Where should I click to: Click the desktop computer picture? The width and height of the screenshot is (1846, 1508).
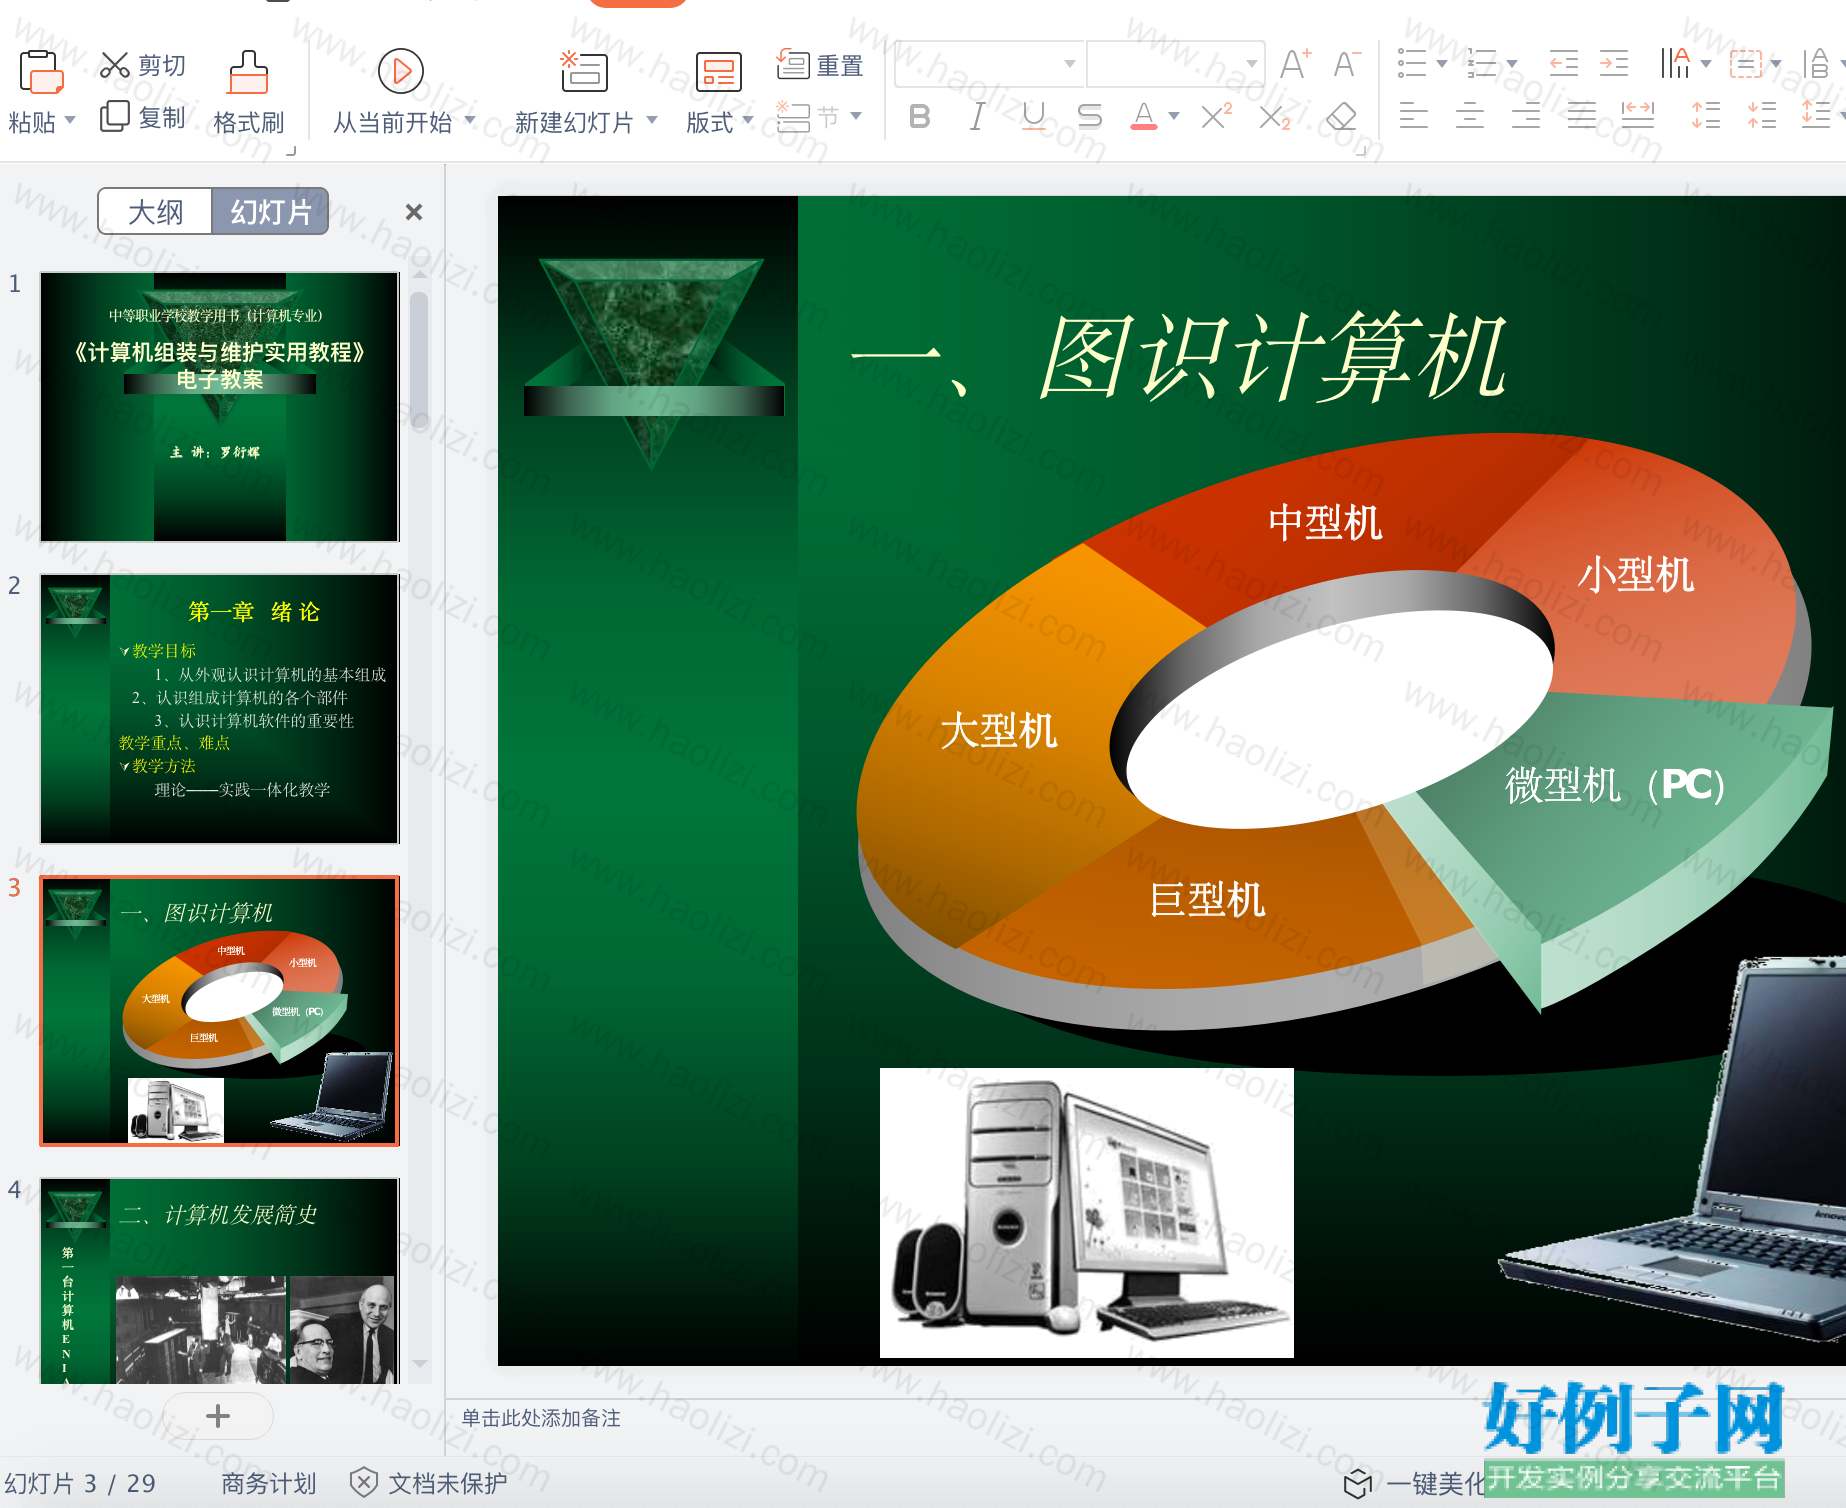(1087, 1213)
